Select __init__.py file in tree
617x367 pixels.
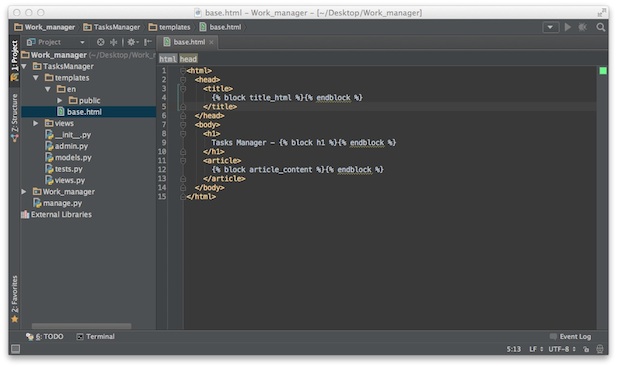point(68,135)
